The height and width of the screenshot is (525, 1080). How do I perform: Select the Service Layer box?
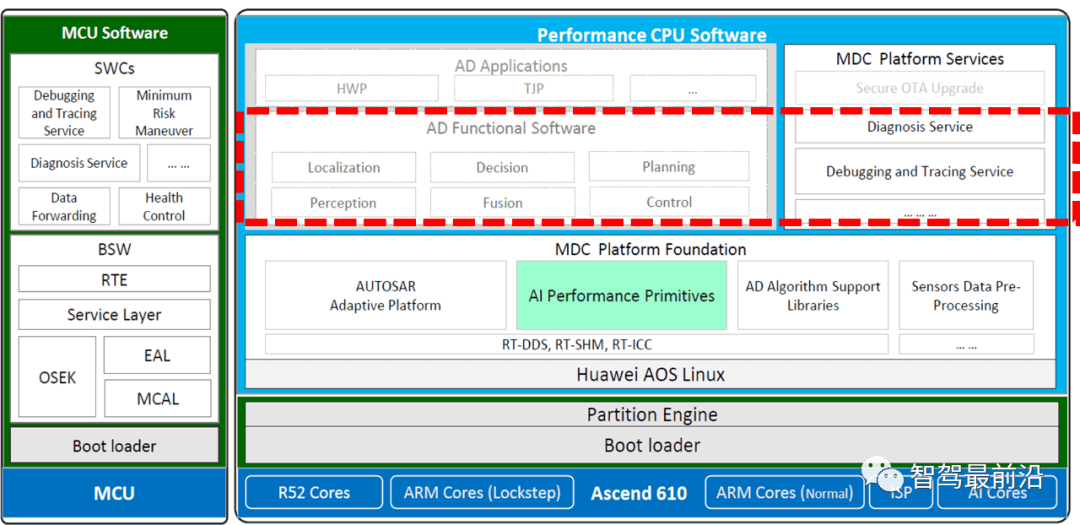click(114, 315)
